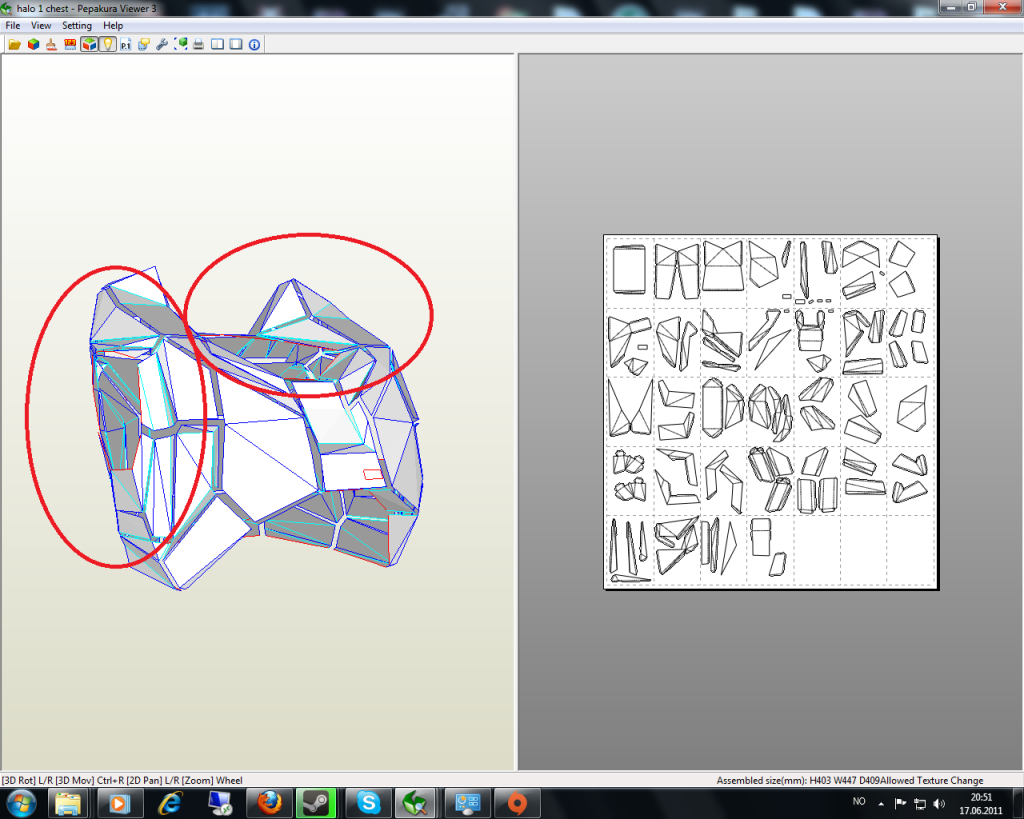Toggle the light bulb lighting button

pos(107,44)
